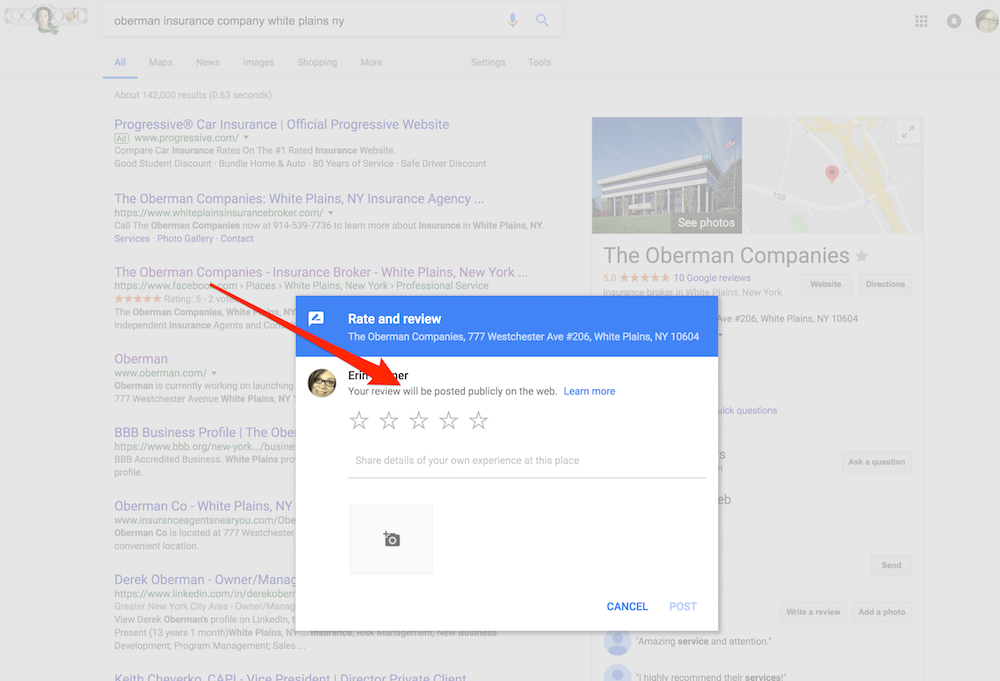Screen dimensions: 1000x681
Task: Open the News tab
Action: coord(208,62)
